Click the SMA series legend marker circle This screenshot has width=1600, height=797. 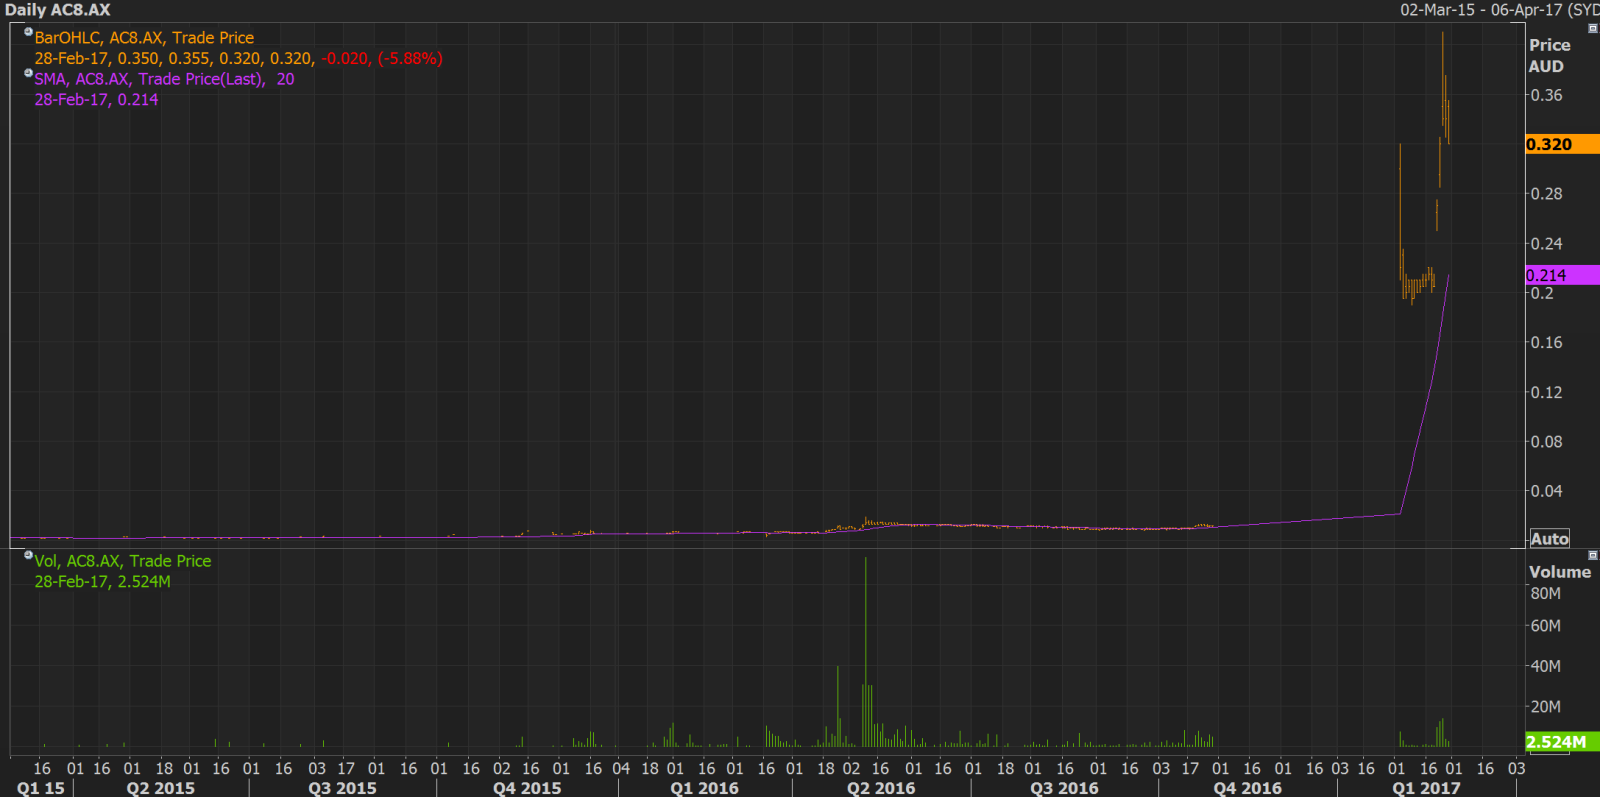(28, 72)
